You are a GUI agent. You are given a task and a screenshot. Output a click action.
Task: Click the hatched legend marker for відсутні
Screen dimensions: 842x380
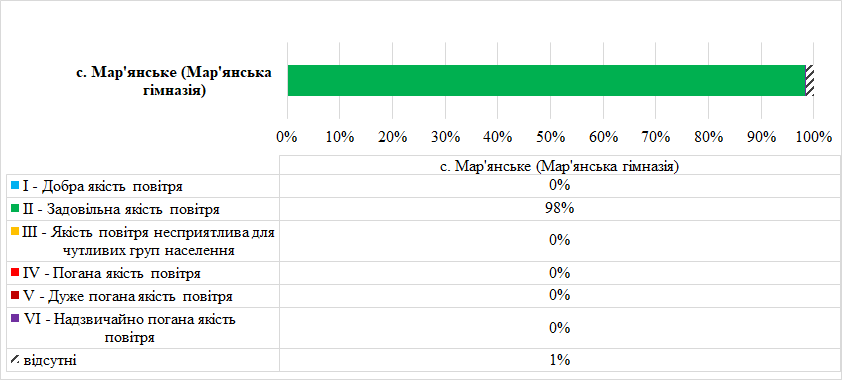point(14,360)
